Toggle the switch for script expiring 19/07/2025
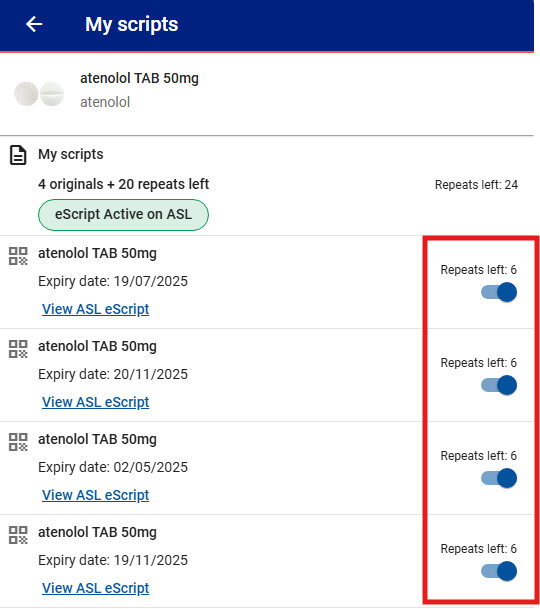 coord(499,292)
